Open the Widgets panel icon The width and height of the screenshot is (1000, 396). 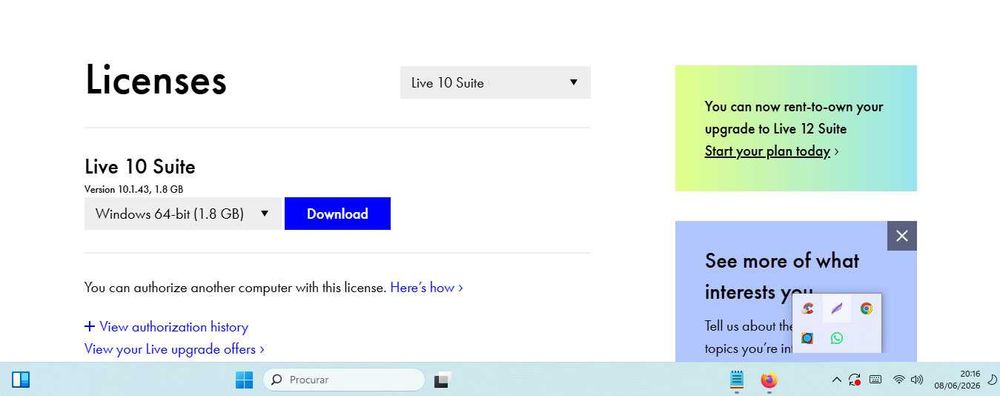[20, 380]
